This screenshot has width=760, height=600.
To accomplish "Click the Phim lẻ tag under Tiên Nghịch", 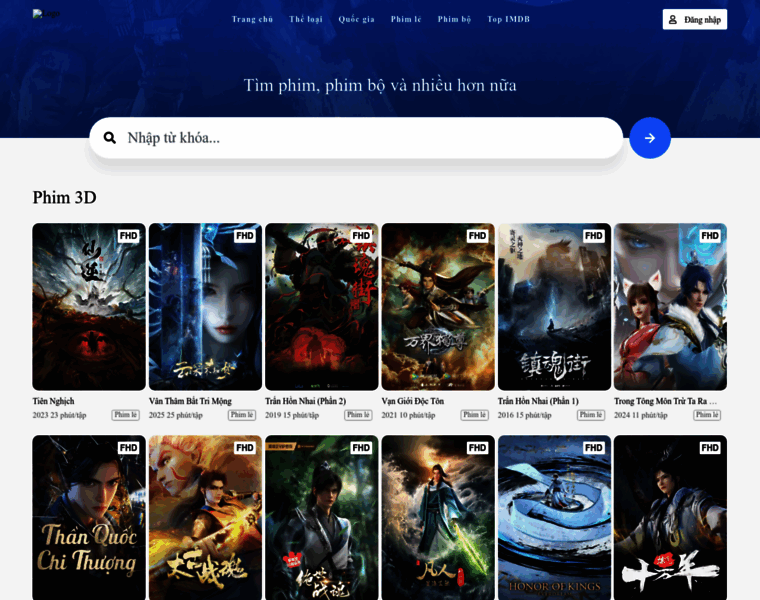I will [125, 415].
